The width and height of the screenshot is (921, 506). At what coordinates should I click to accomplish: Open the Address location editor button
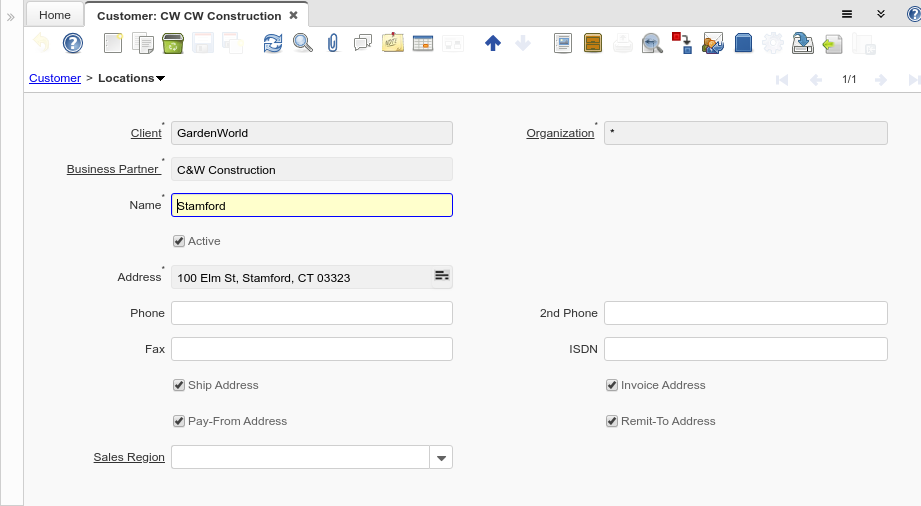click(x=441, y=276)
